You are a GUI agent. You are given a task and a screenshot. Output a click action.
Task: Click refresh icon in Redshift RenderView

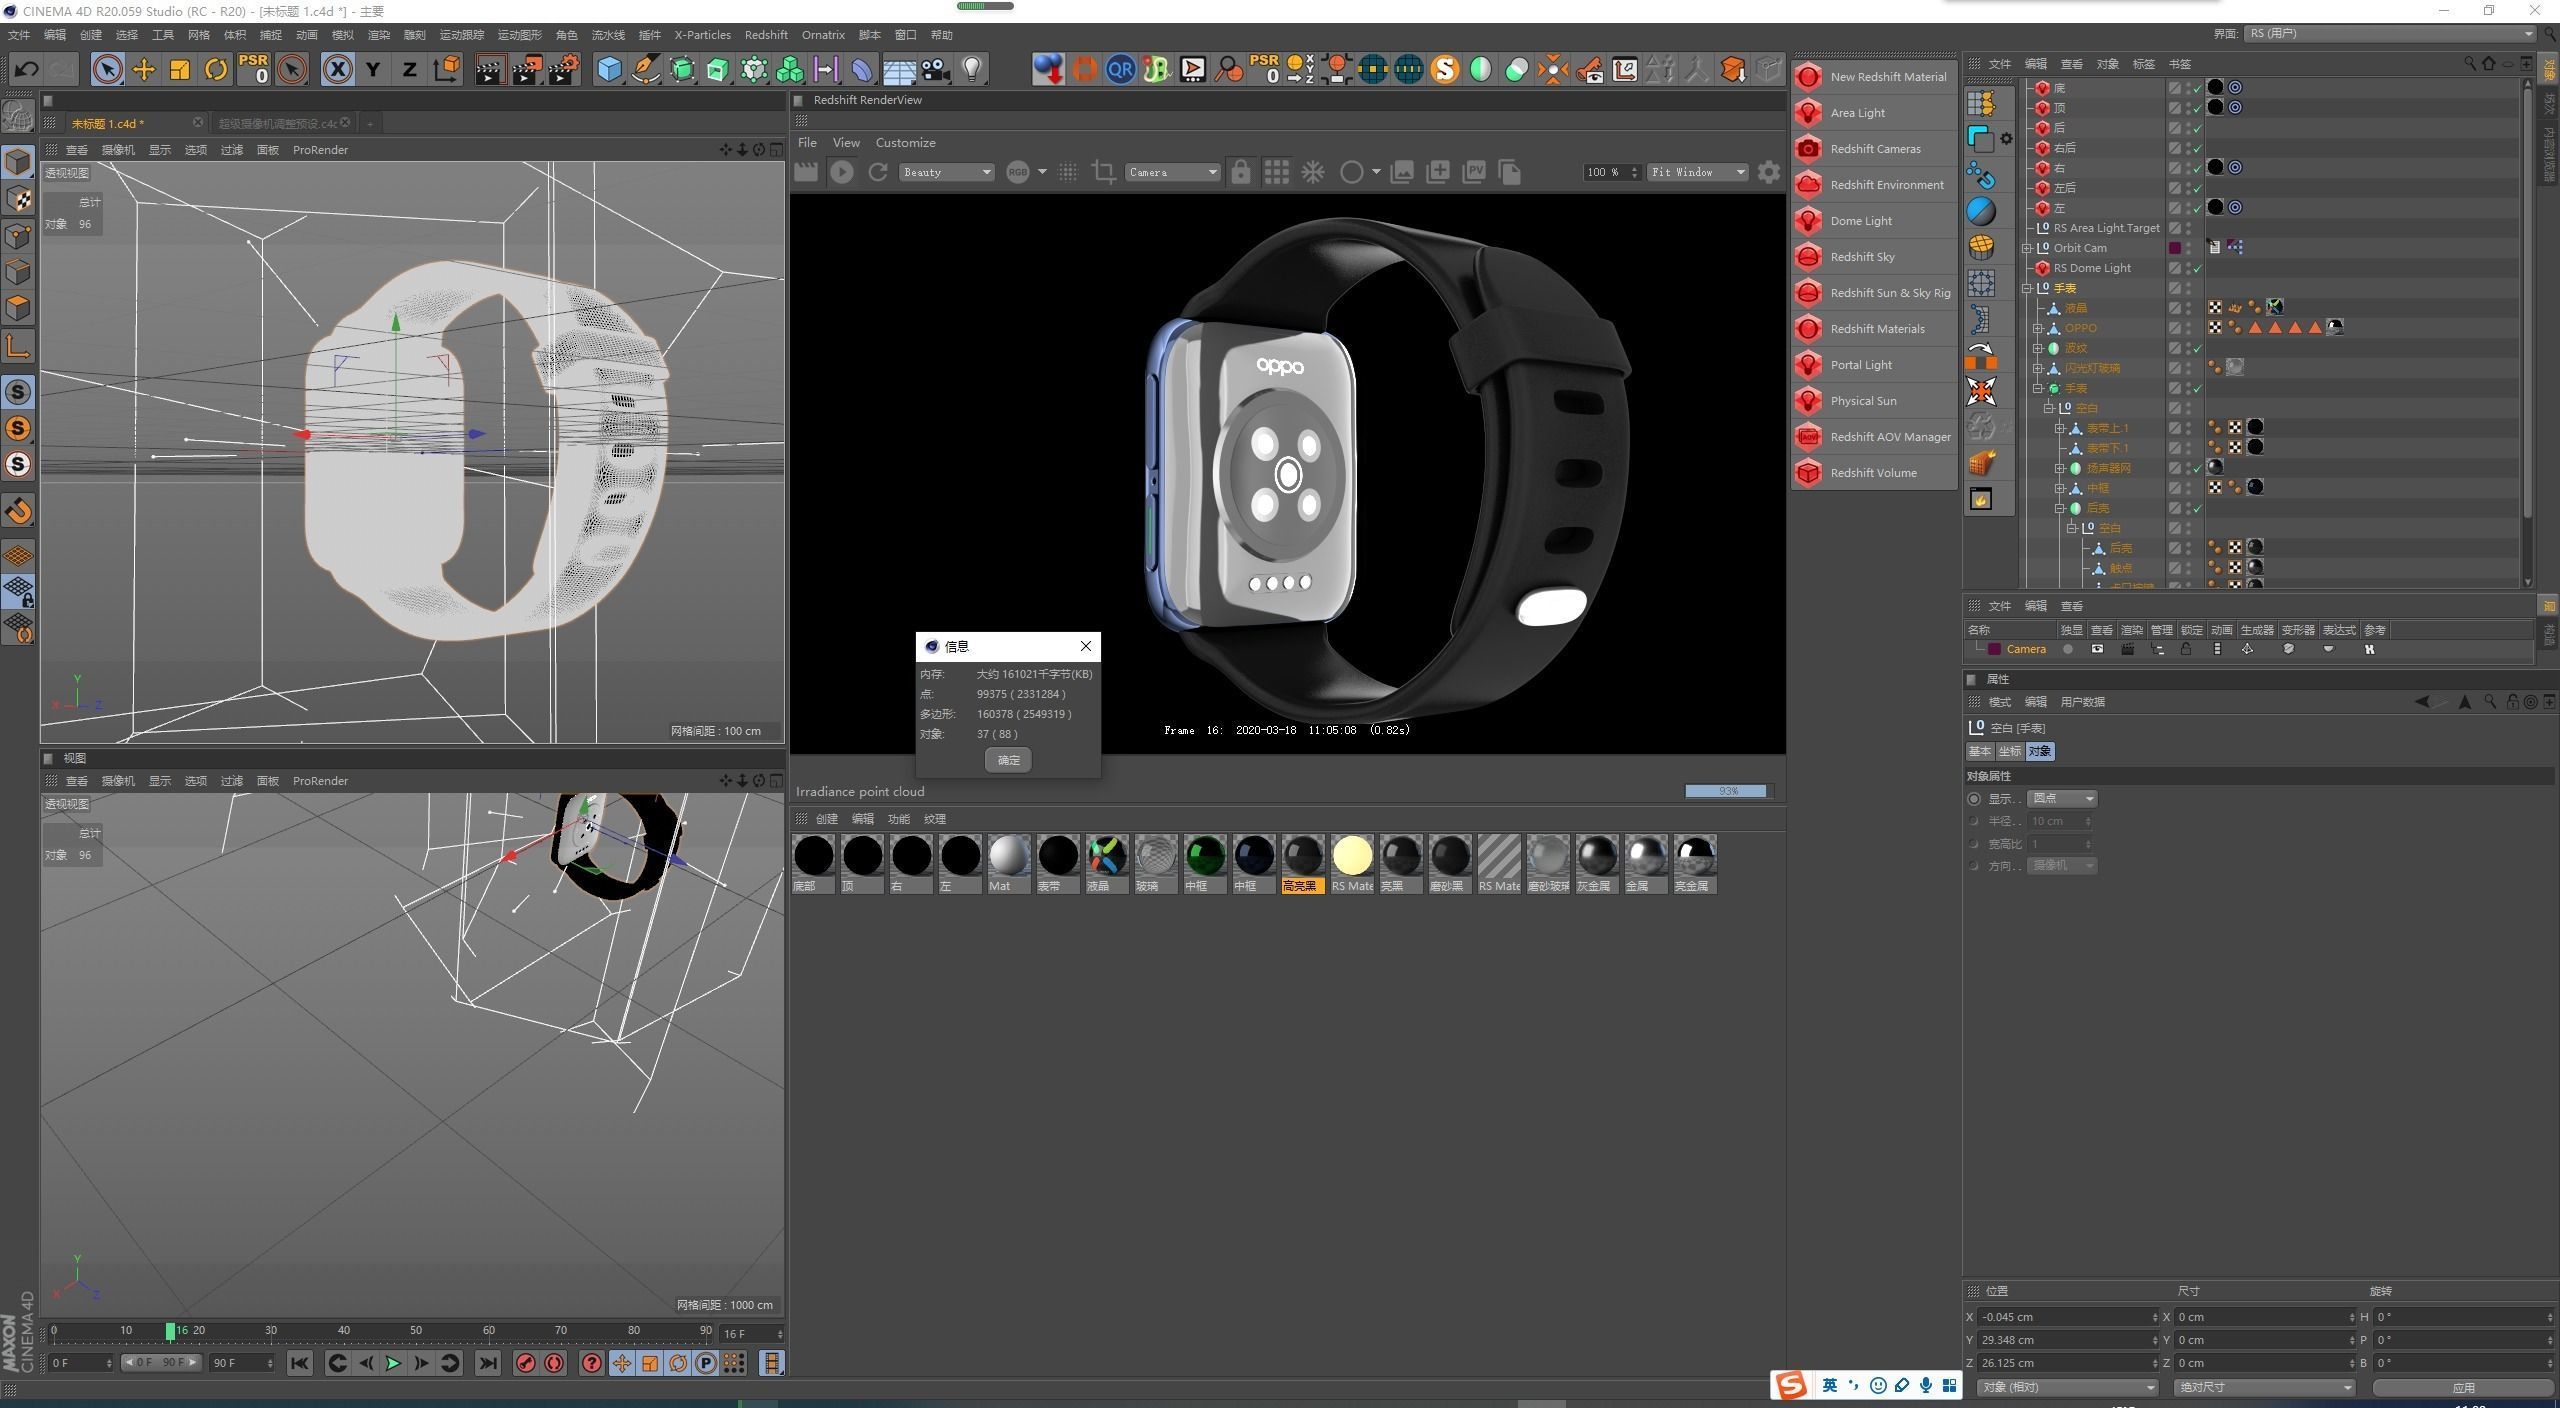(x=878, y=172)
